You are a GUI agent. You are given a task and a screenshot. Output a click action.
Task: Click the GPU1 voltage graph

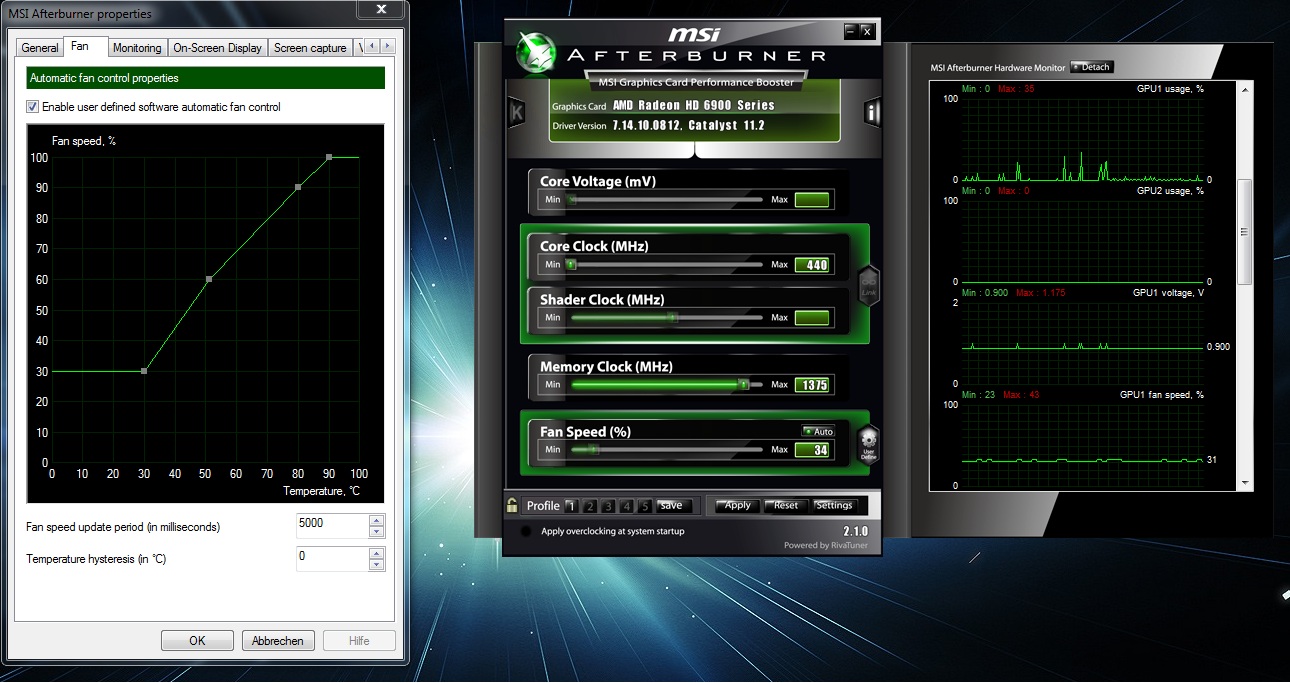[1083, 342]
